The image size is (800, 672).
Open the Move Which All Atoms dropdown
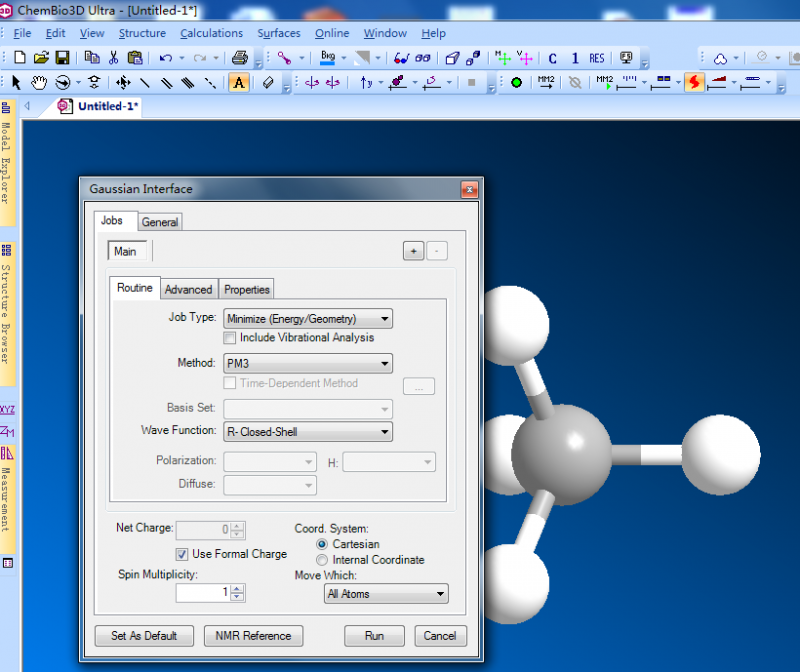(x=386, y=594)
